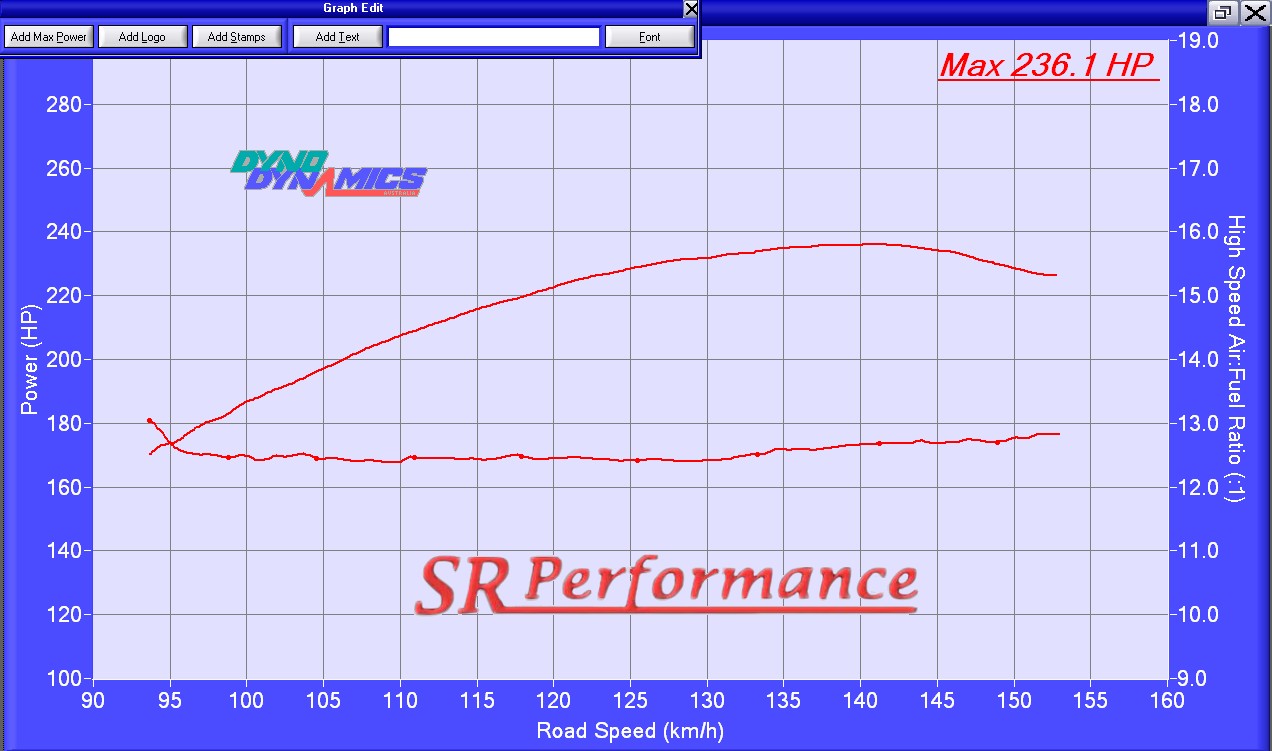
Task: Click the 125 tick on Road Speed axis
Action: click(630, 699)
